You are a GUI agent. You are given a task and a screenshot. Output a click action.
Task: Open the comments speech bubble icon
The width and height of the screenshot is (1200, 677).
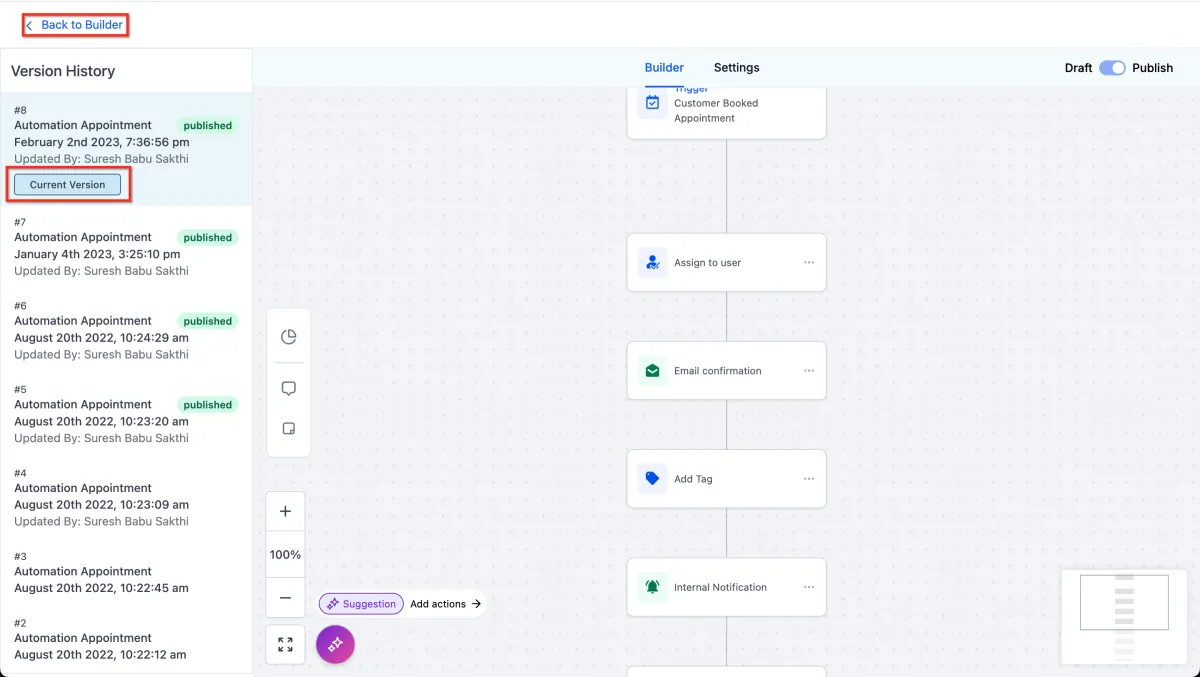(288, 388)
